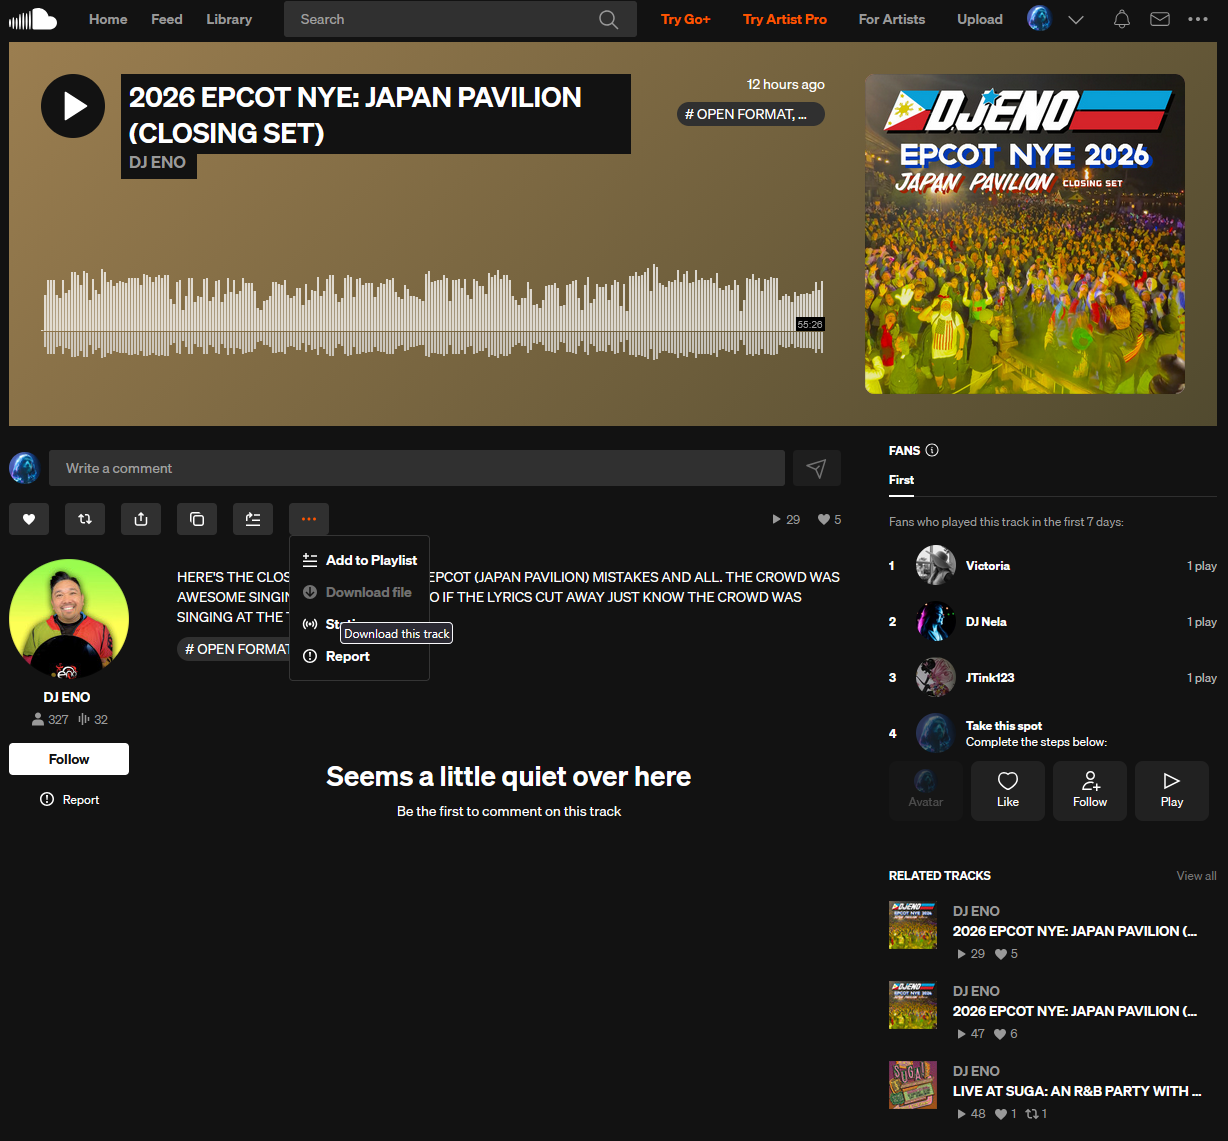Click the comment box user avatar
Viewport: 1228px width, 1141px height.
click(x=25, y=468)
